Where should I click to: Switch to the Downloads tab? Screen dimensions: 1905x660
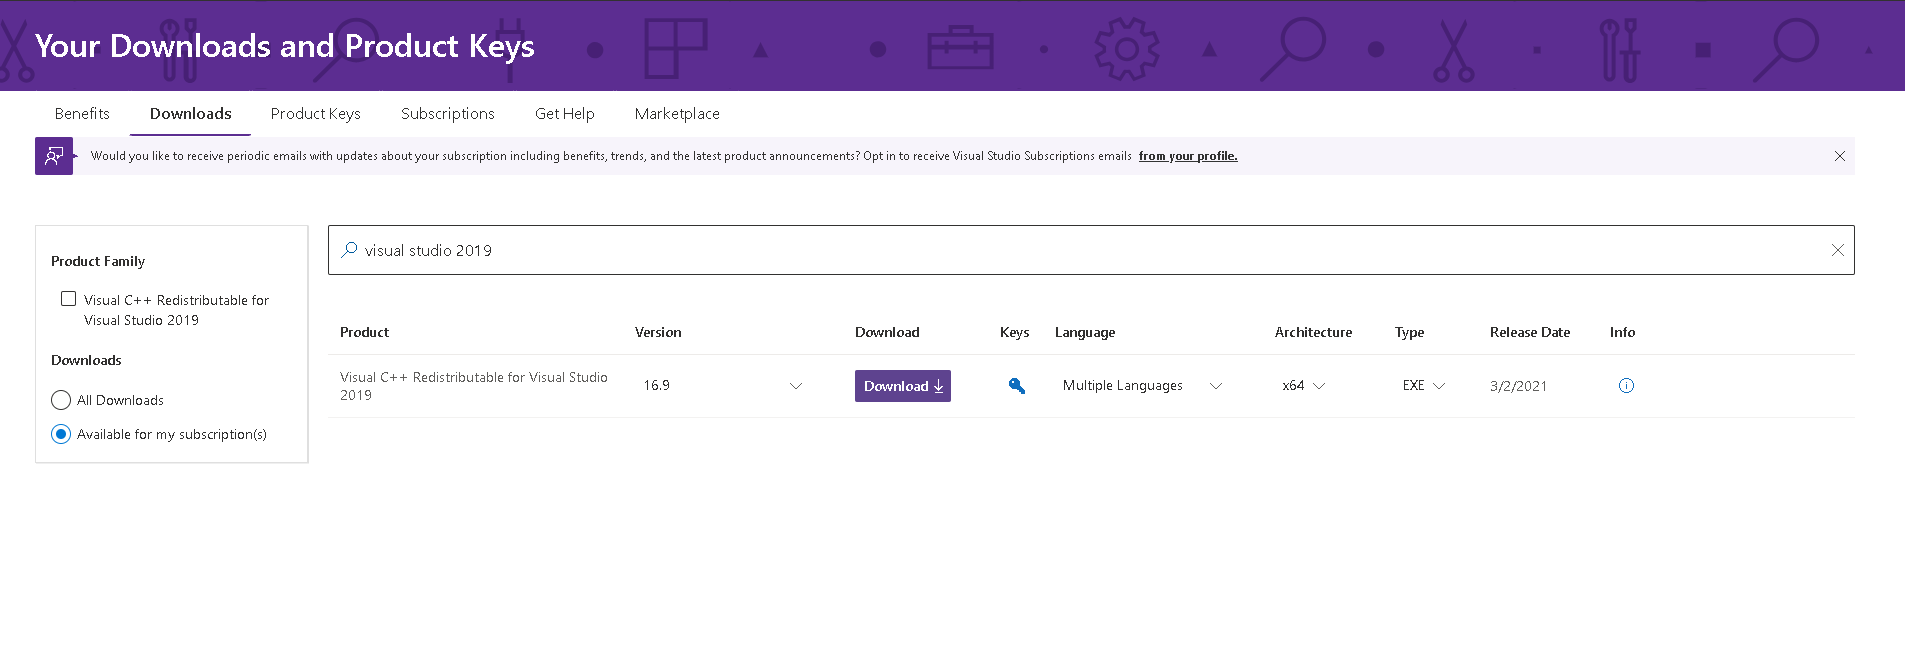pyautogui.click(x=190, y=114)
